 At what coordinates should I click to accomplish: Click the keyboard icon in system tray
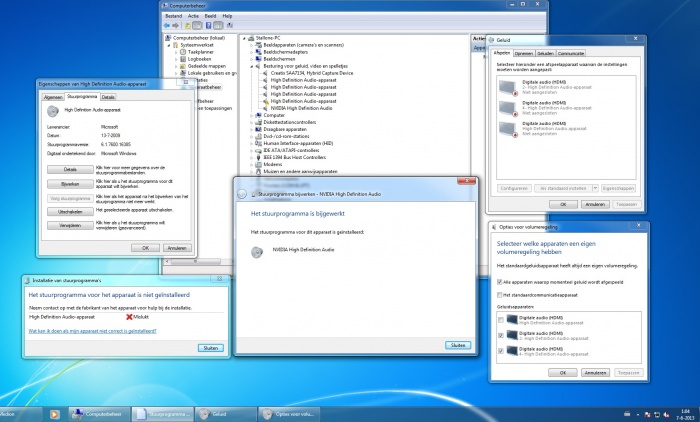tap(627, 414)
